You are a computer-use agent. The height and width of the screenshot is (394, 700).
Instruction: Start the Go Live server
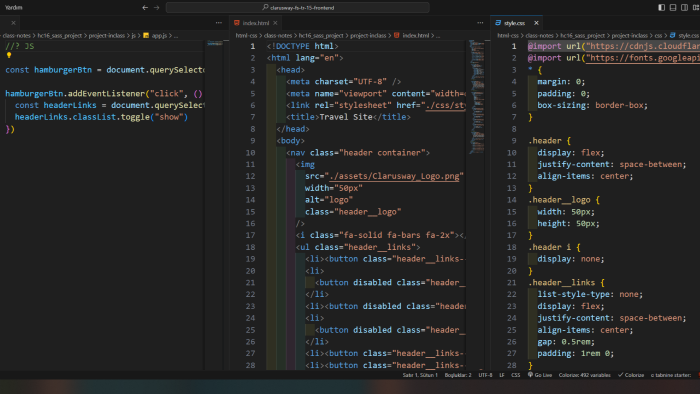pyautogui.click(x=540, y=375)
